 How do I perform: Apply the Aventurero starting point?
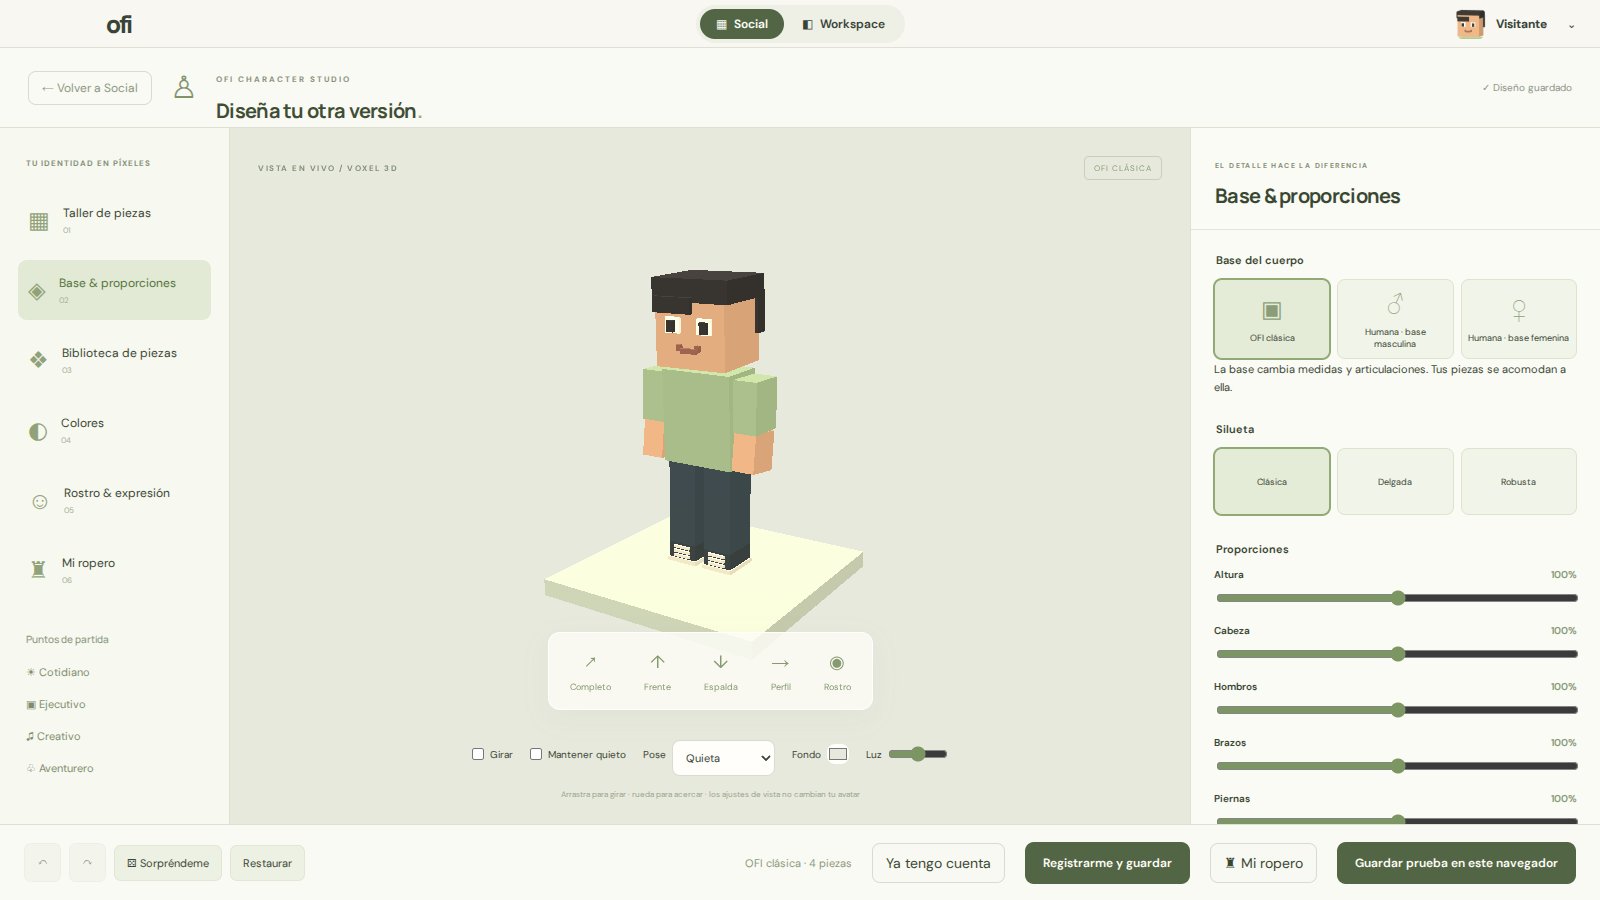(x=60, y=768)
